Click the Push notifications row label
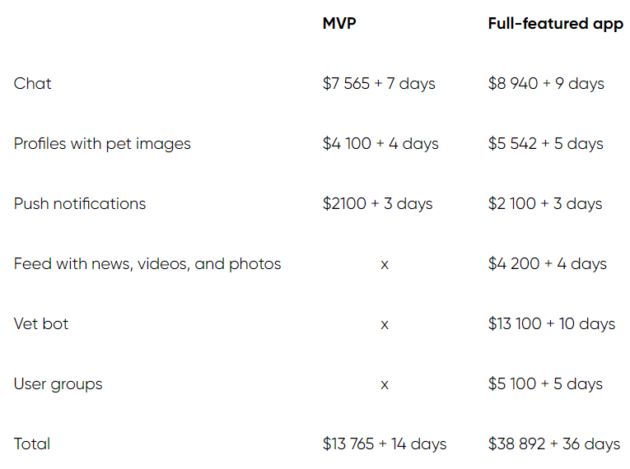The image size is (630, 469). pyautogui.click(x=80, y=203)
